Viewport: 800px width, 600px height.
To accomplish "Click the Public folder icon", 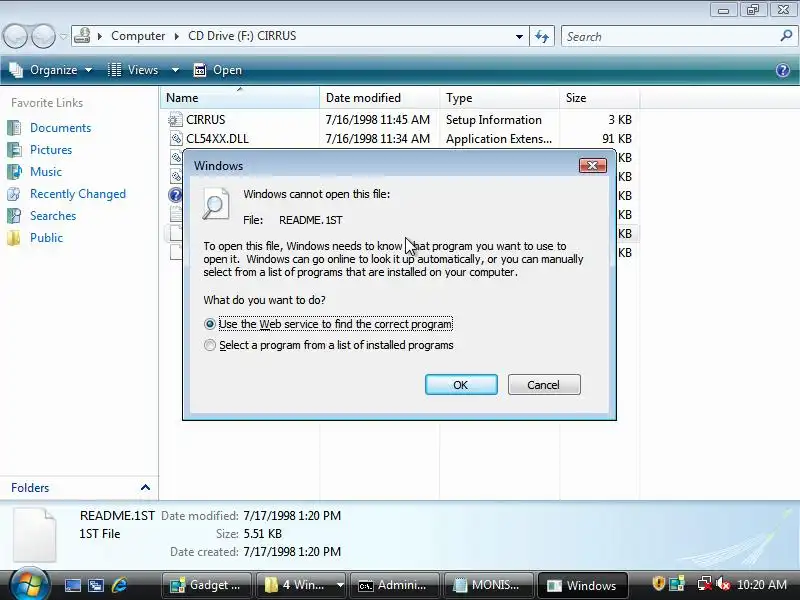I will (x=14, y=238).
